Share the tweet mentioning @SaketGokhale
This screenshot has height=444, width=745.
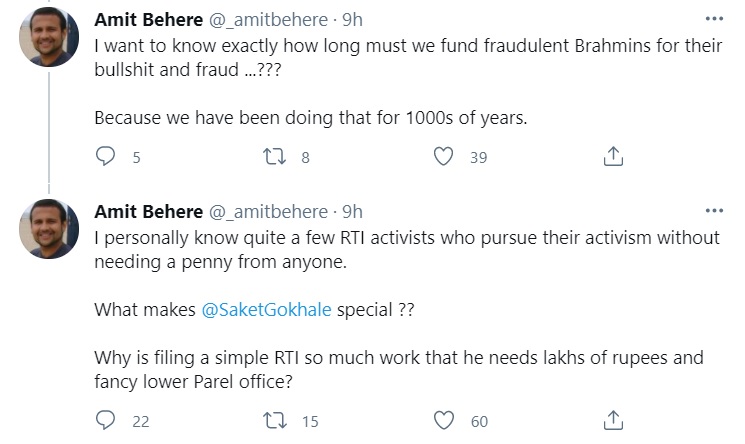[x=615, y=421]
